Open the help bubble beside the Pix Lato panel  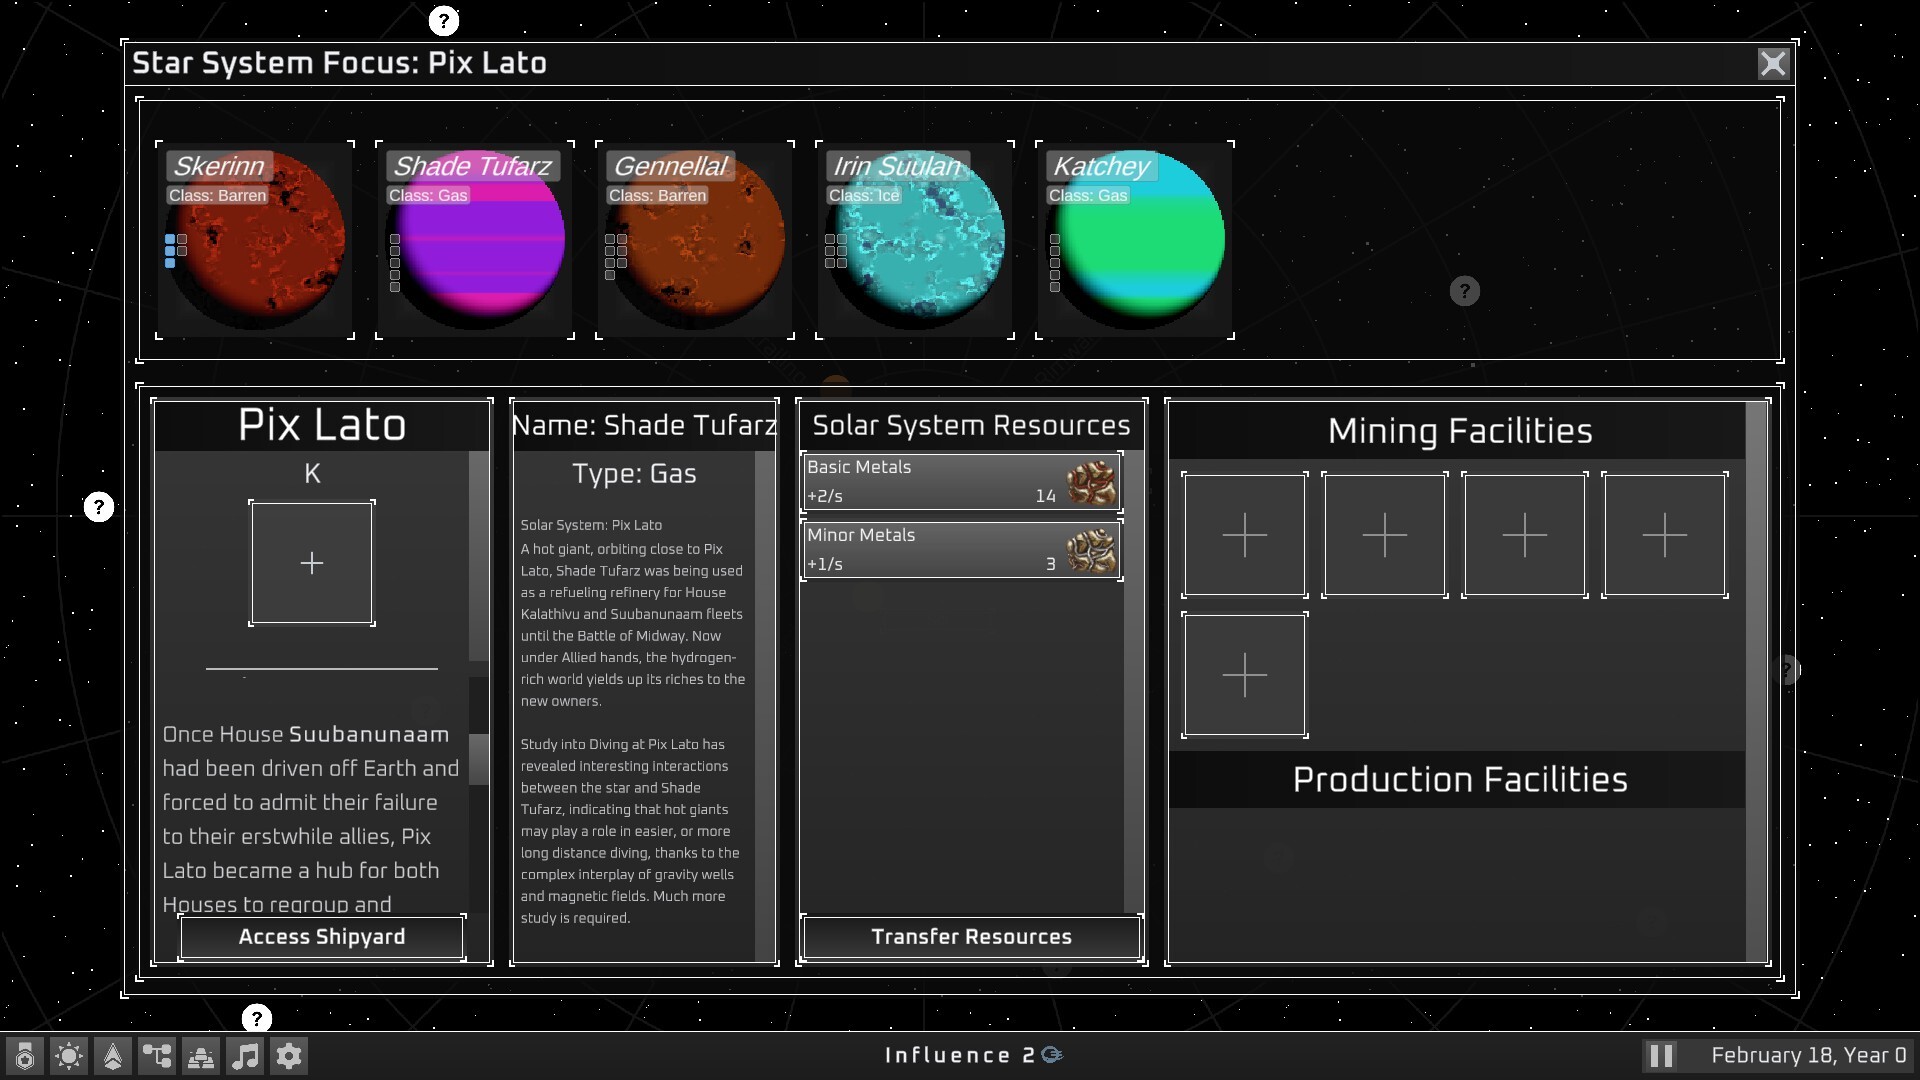(98, 507)
